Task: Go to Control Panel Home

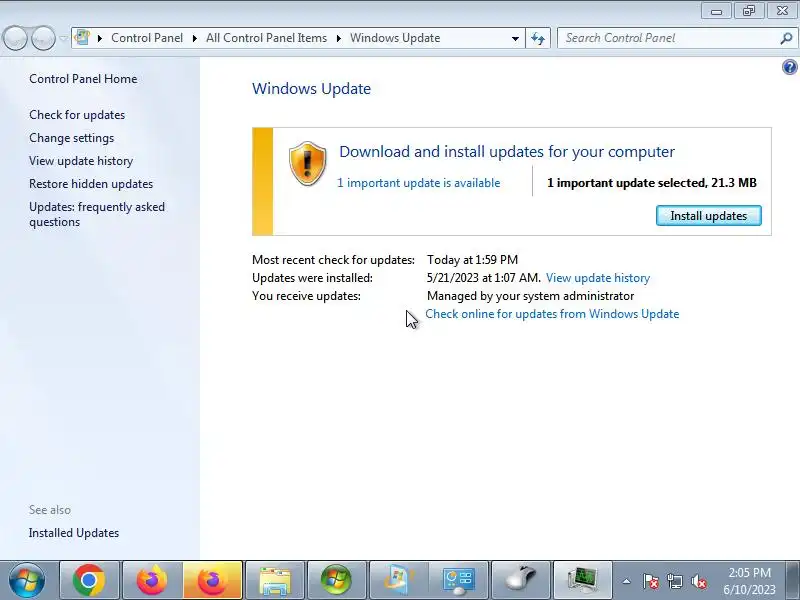Action: 83,79
